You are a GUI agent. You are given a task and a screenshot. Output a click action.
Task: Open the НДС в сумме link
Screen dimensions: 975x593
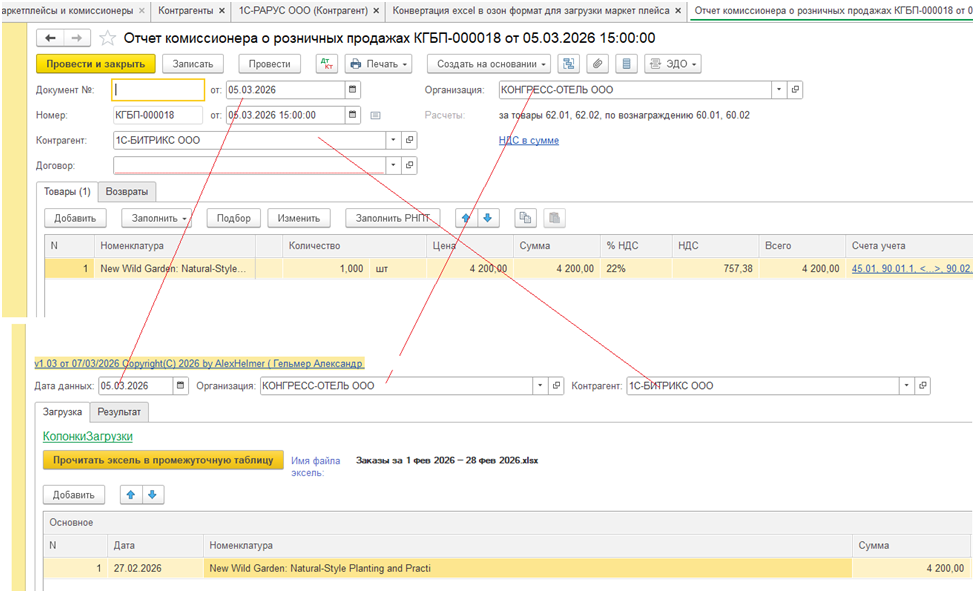[x=528, y=140]
